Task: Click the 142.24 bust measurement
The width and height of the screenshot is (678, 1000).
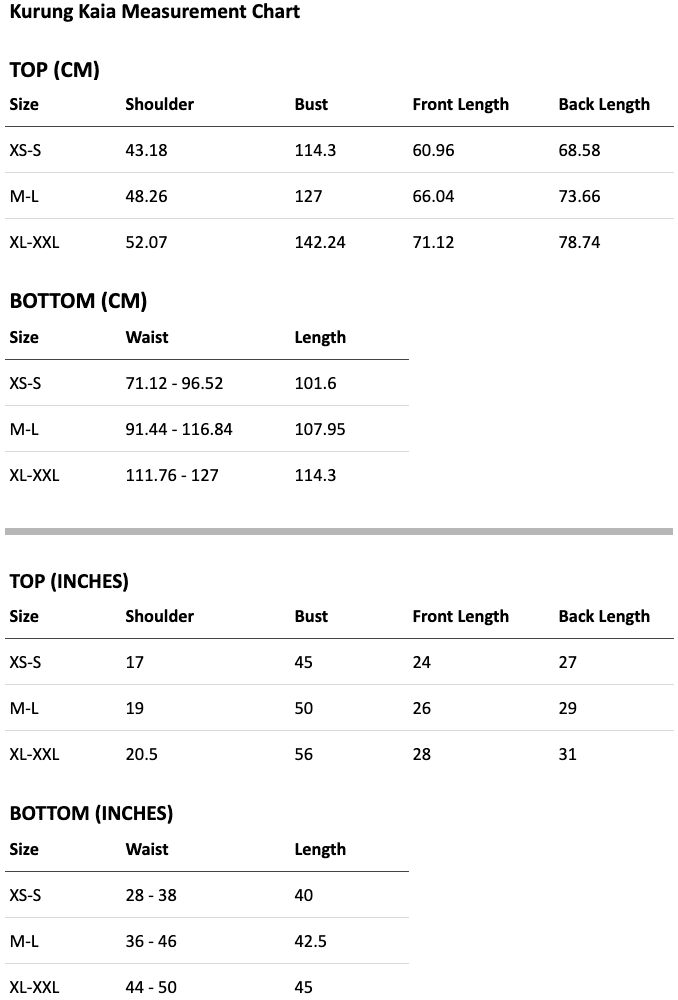Action: click(320, 243)
